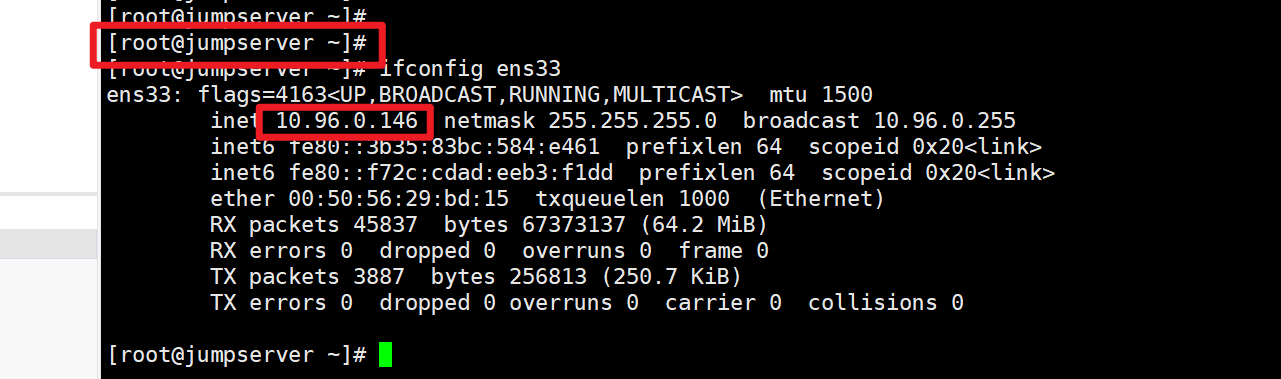Click the last root@jumpserver prompt line
The width and height of the screenshot is (1281, 379).
coord(237,355)
